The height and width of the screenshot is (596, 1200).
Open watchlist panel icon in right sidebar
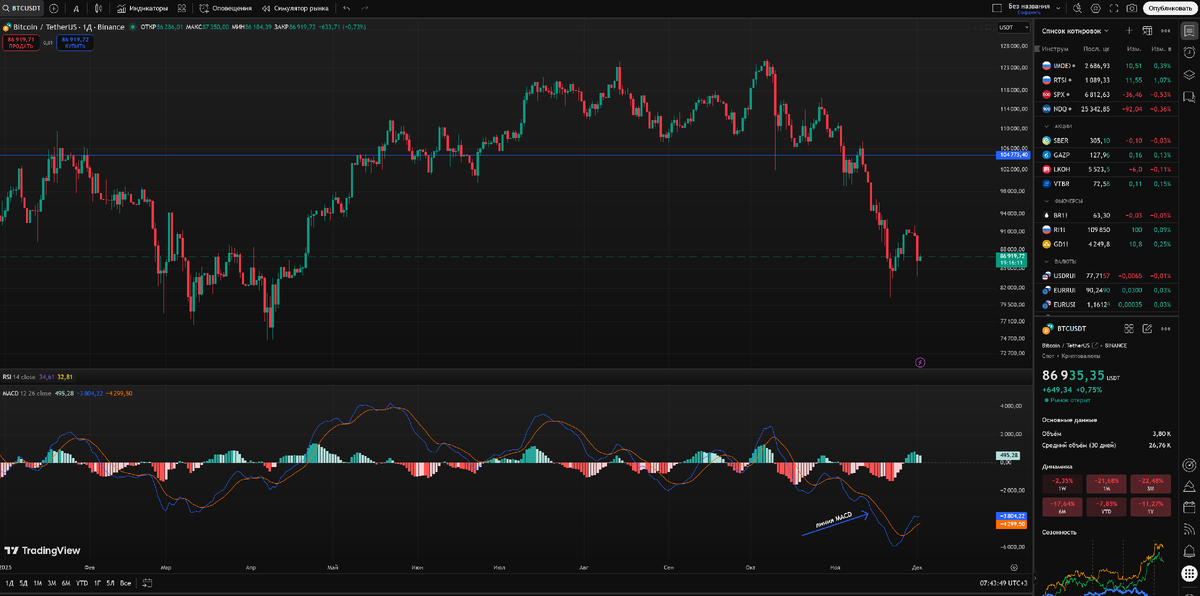coord(1189,31)
